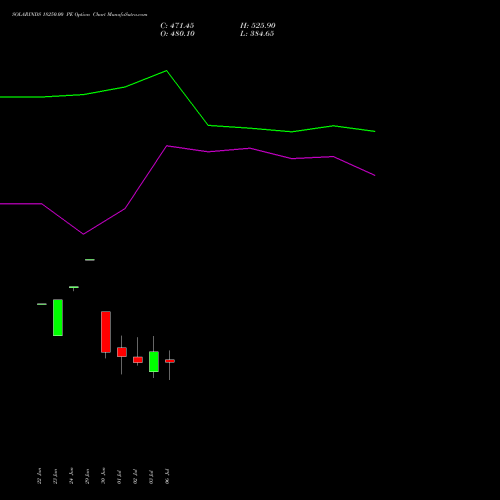500x500 pixels.
Task: Click the flat dash candle for 22 Jun
Action: click(x=42, y=304)
